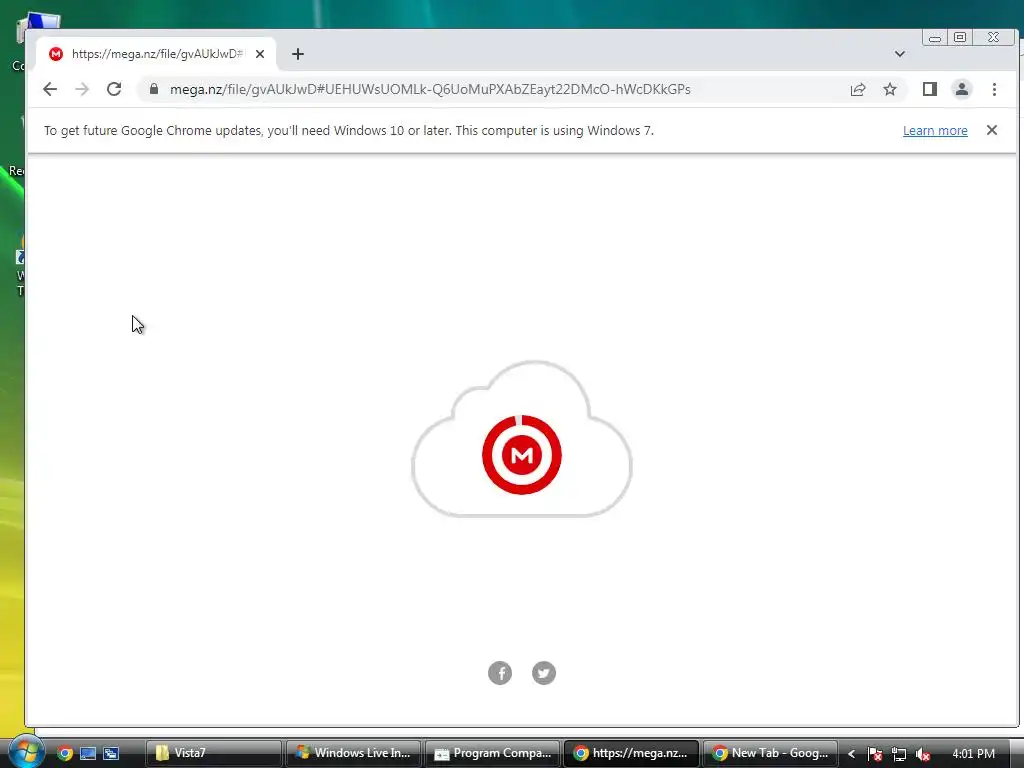The width and height of the screenshot is (1024, 768).
Task: Select the mega.nz file tab
Action: pyautogui.click(x=156, y=54)
